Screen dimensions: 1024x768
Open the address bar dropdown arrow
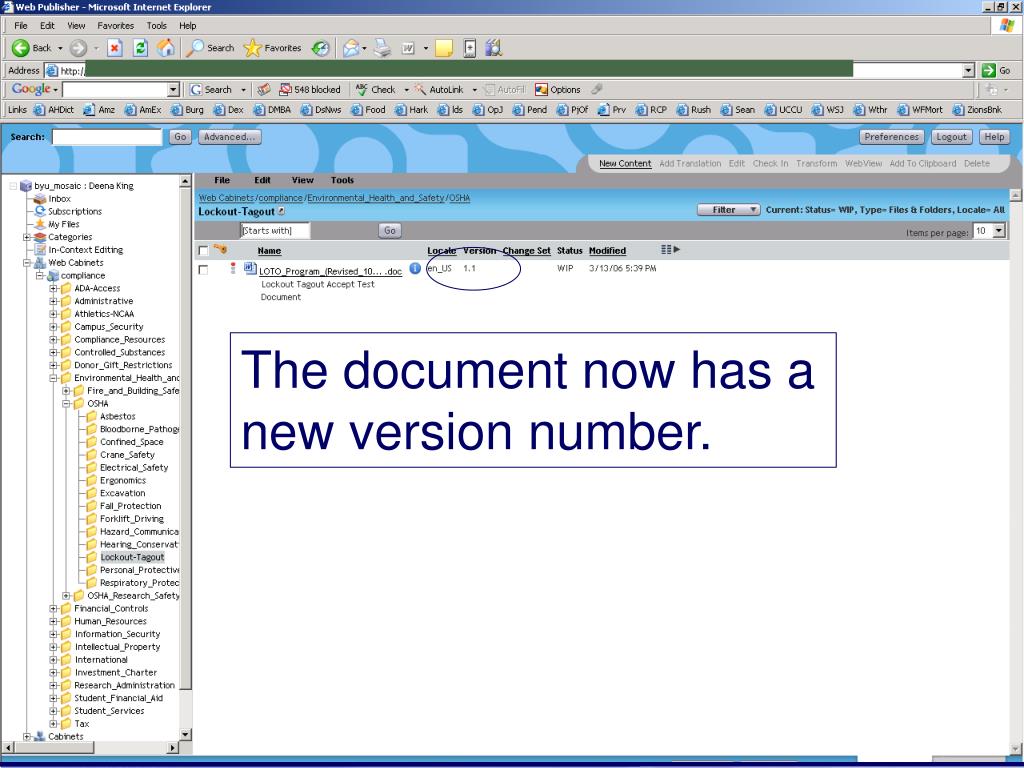[x=968, y=70]
